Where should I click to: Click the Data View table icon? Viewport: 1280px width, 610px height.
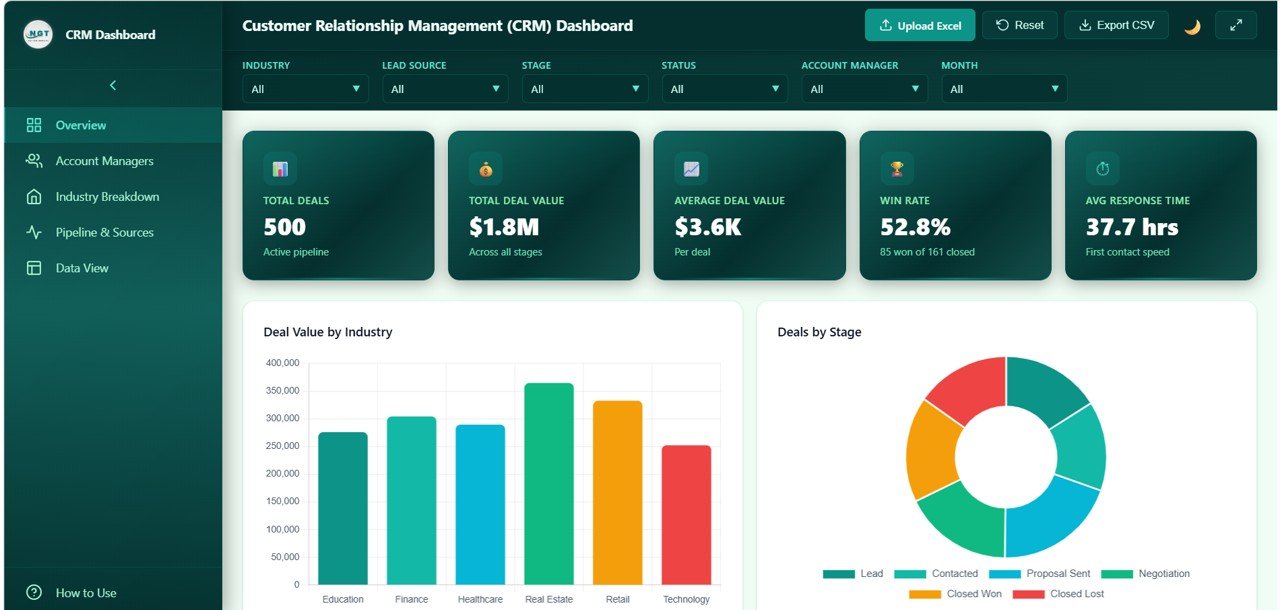33,267
